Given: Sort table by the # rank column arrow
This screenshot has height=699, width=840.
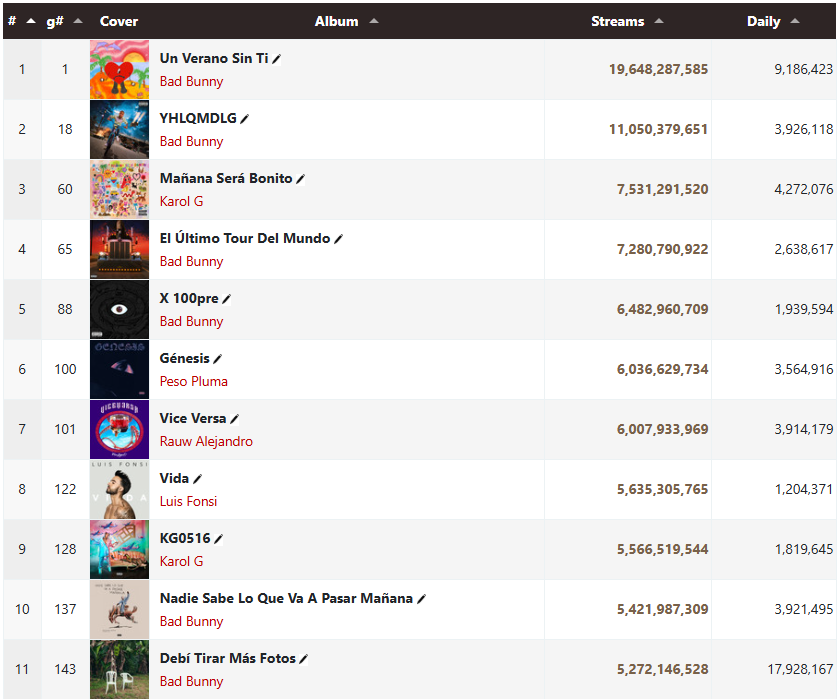Looking at the screenshot, I should [x=31, y=21].
